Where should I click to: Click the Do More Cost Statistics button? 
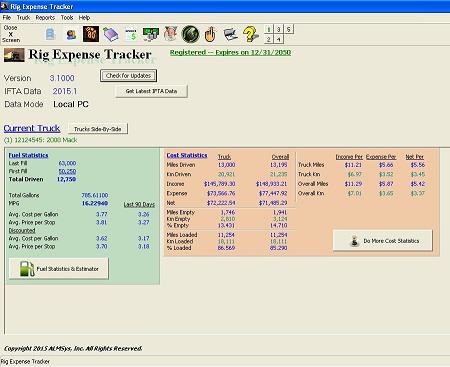click(x=383, y=241)
